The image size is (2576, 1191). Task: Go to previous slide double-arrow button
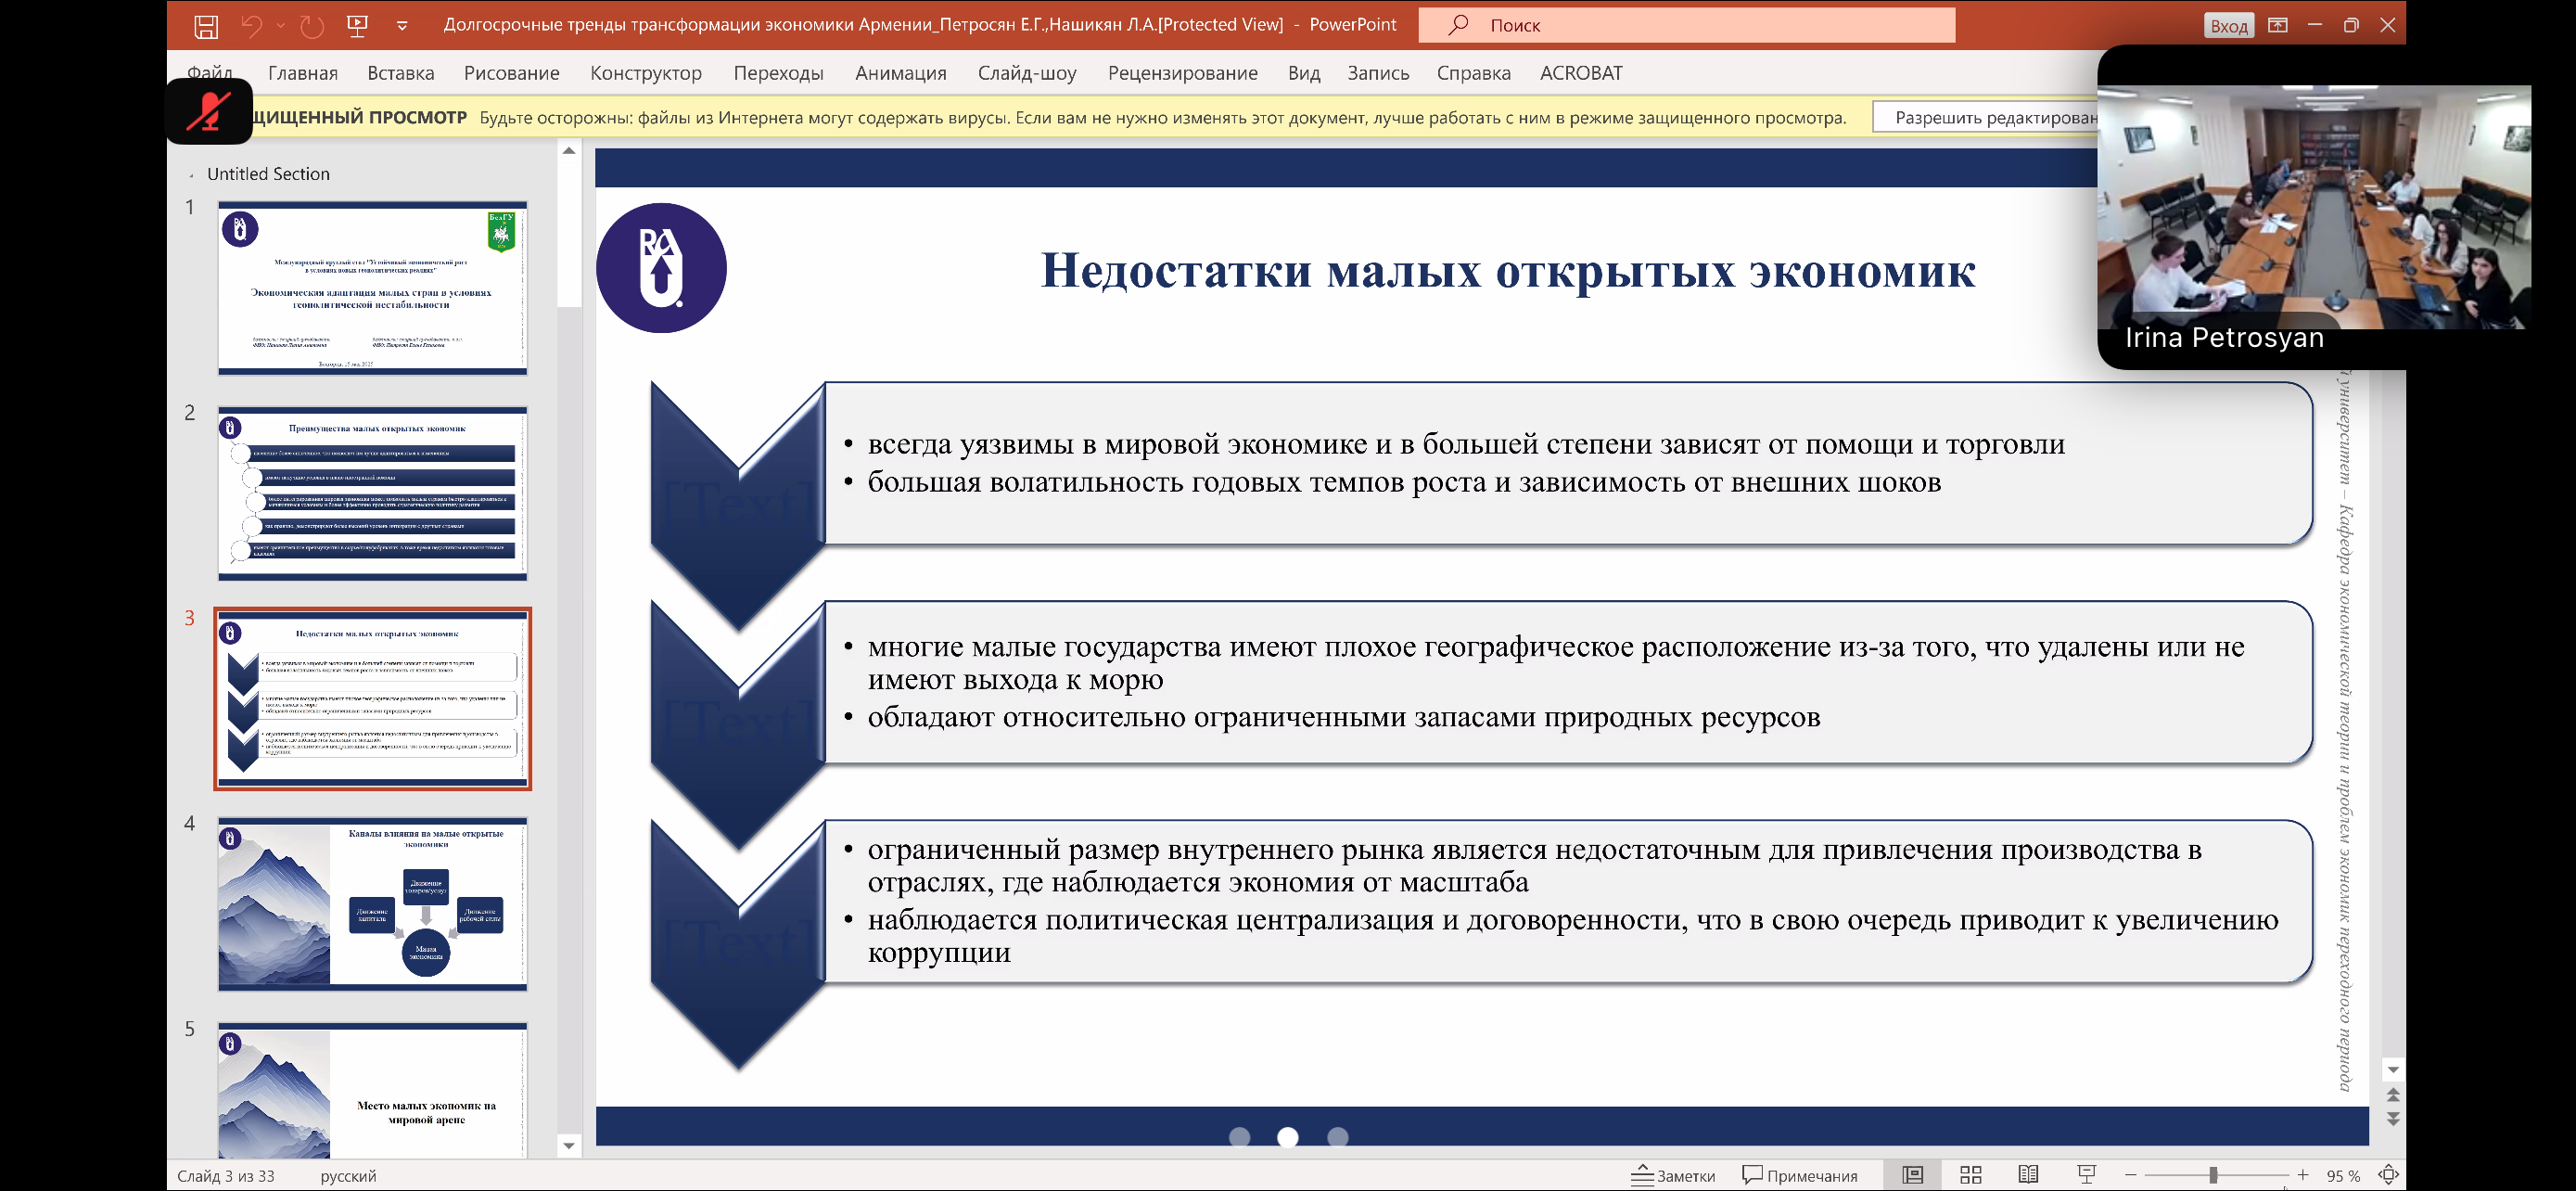tap(2393, 1095)
